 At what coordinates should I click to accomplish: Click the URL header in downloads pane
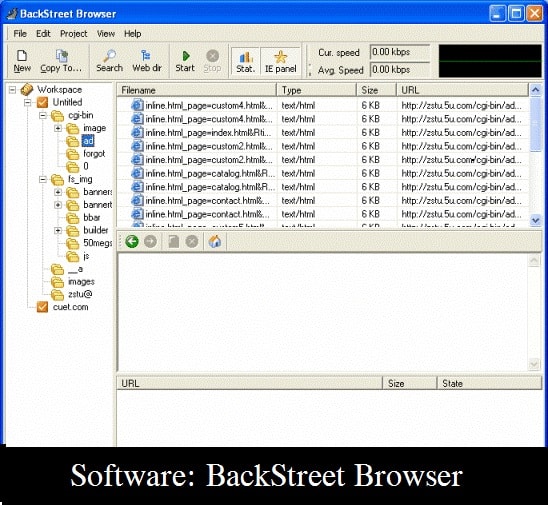click(250, 383)
